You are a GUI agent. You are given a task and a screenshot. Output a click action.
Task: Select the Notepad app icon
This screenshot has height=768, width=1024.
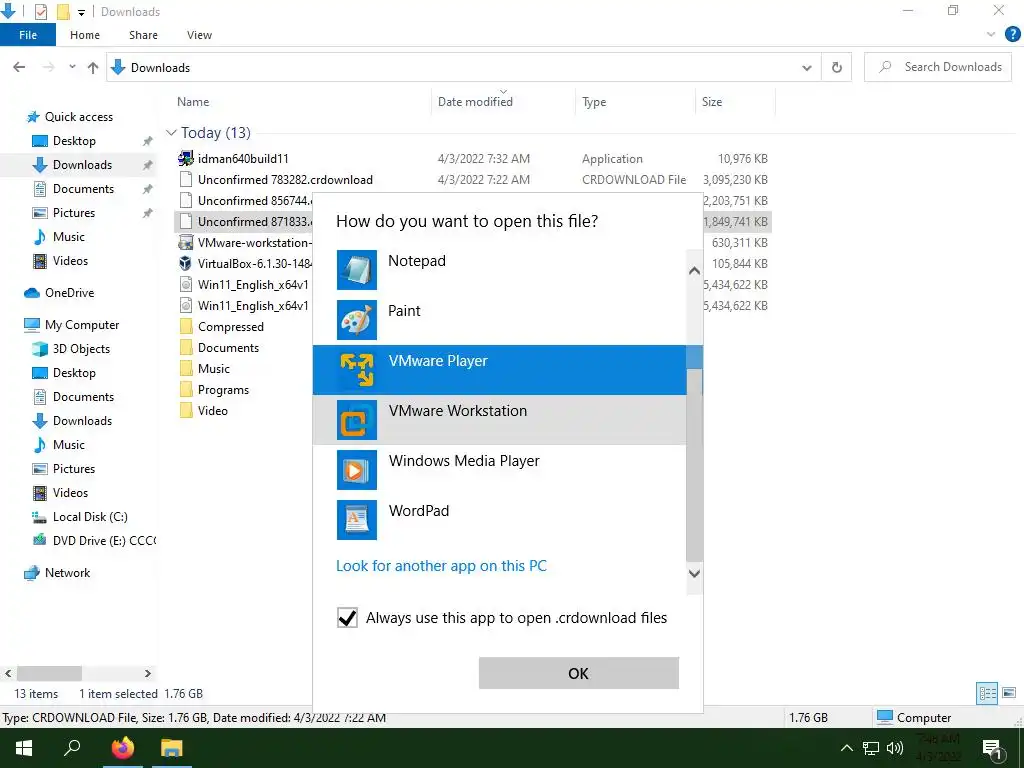(x=357, y=270)
